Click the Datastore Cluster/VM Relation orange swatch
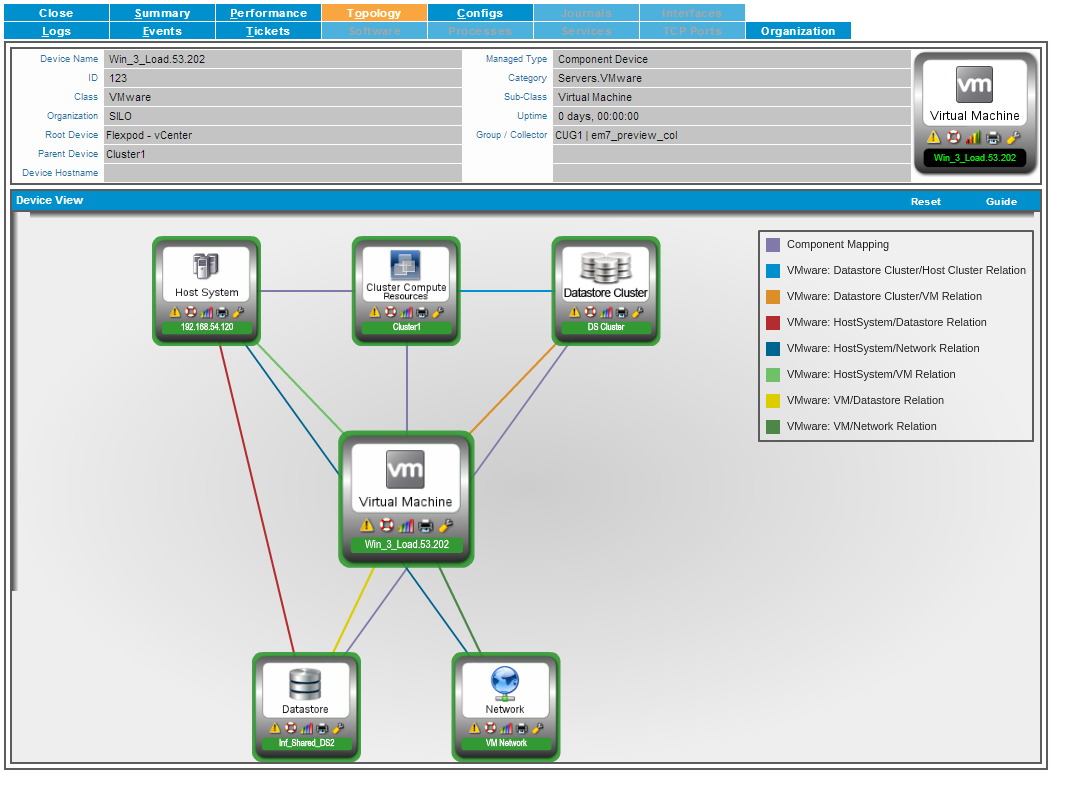Viewport: 1090px width, 790px height. click(772, 297)
